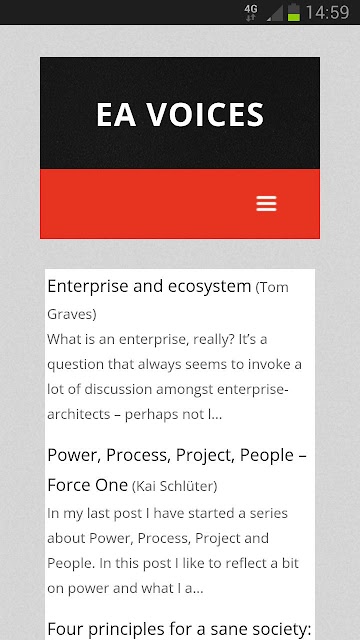Viewport: 360px width, 640px height.
Task: Click the truncated text 'on power and what I a...'
Action: tap(125, 588)
